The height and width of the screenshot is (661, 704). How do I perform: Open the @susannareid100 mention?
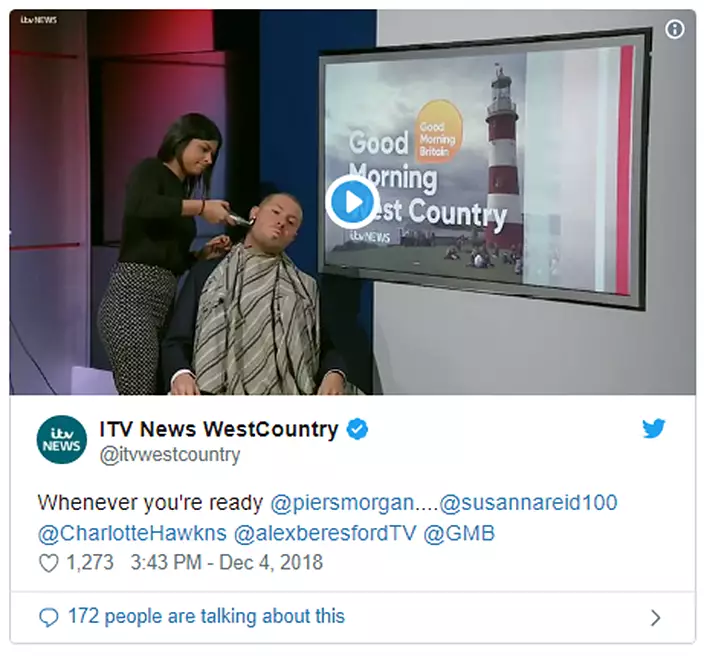528,502
